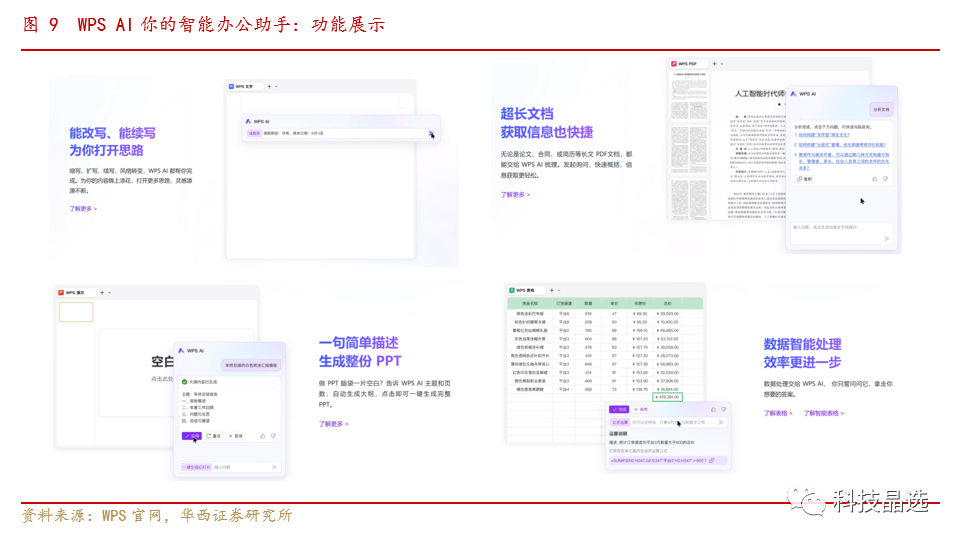Image resolution: width=960 pixels, height=544 pixels.
Task: Open third suggested question link in PDF chat
Action: pyautogui.click(x=842, y=161)
